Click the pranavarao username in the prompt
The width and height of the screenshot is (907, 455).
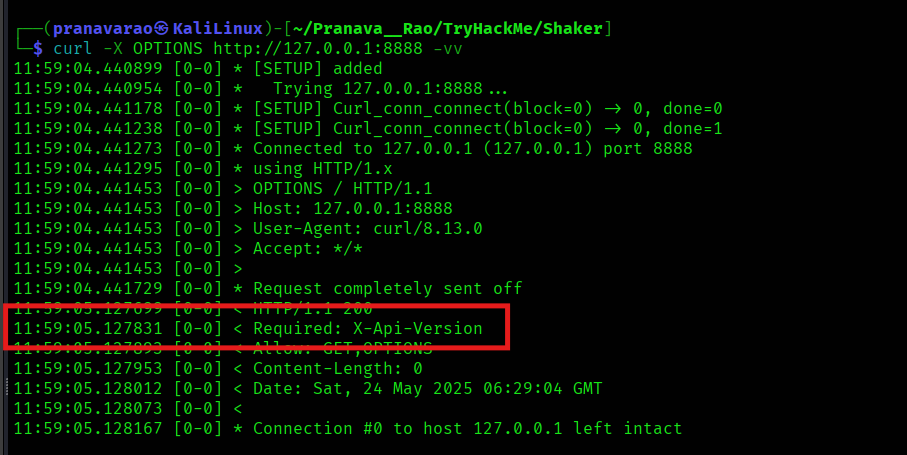103,28
